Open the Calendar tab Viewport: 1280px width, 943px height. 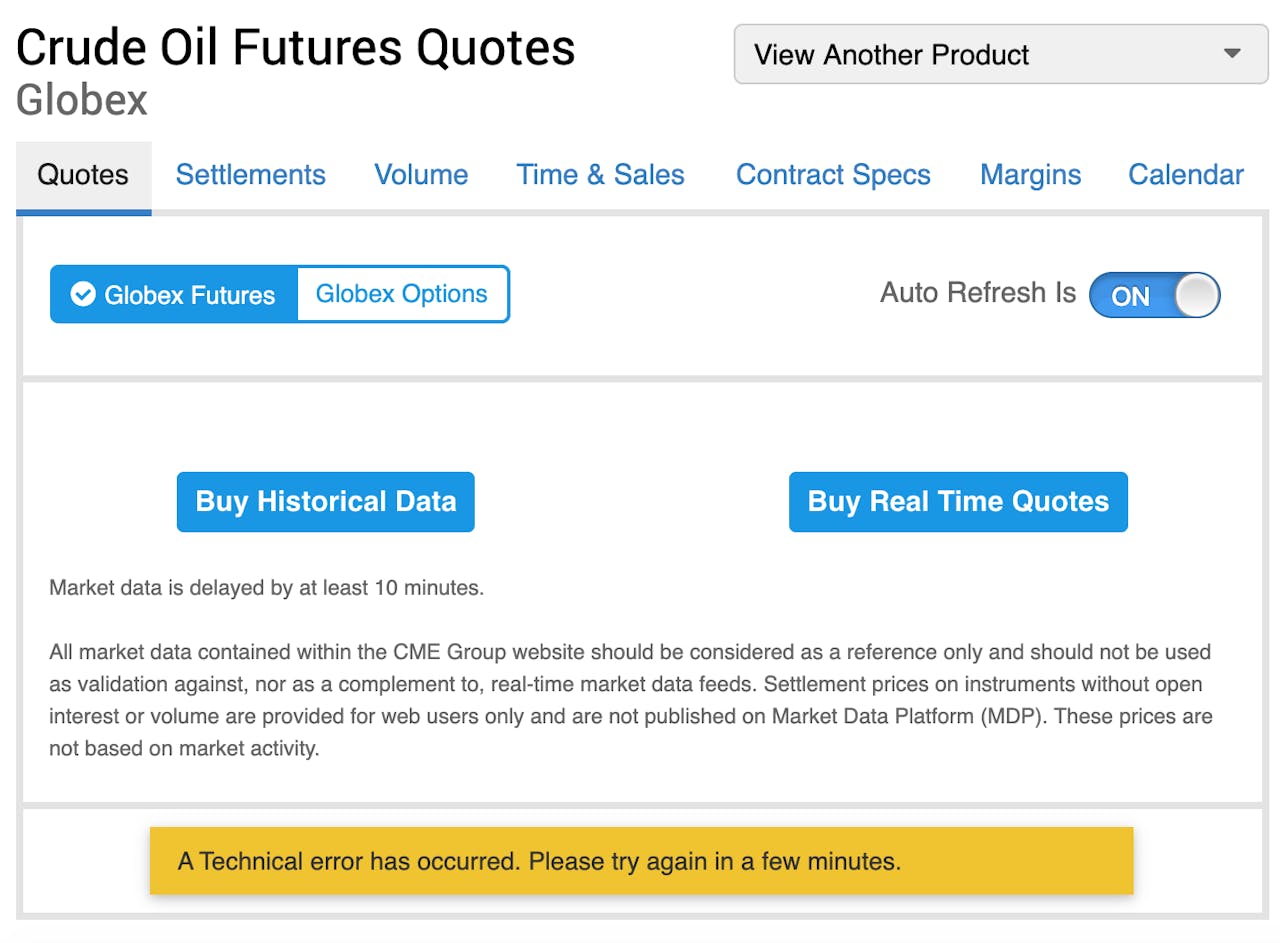coord(1186,175)
